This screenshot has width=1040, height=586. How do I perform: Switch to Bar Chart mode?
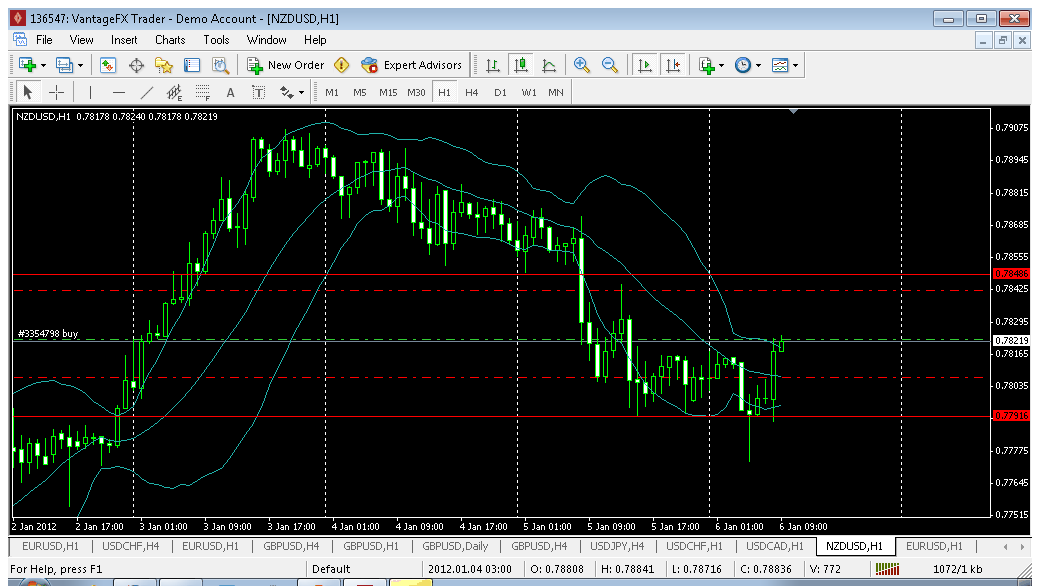point(493,65)
